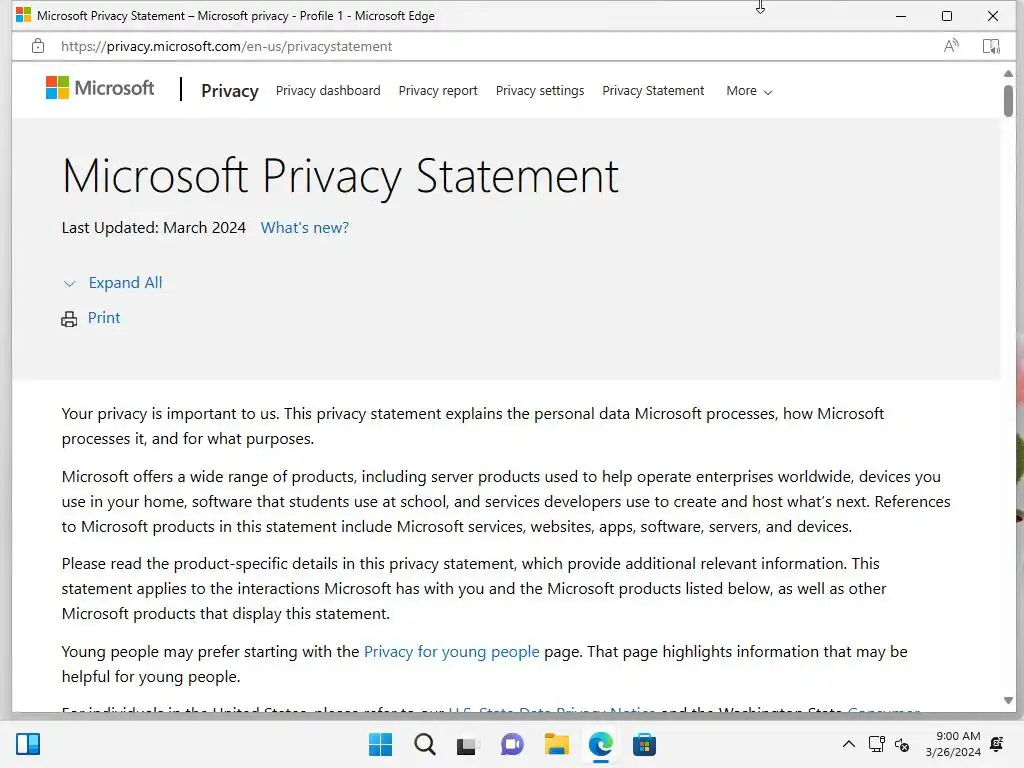Open the Privacy report nav item
Viewport: 1024px width, 768px height.
click(x=438, y=91)
